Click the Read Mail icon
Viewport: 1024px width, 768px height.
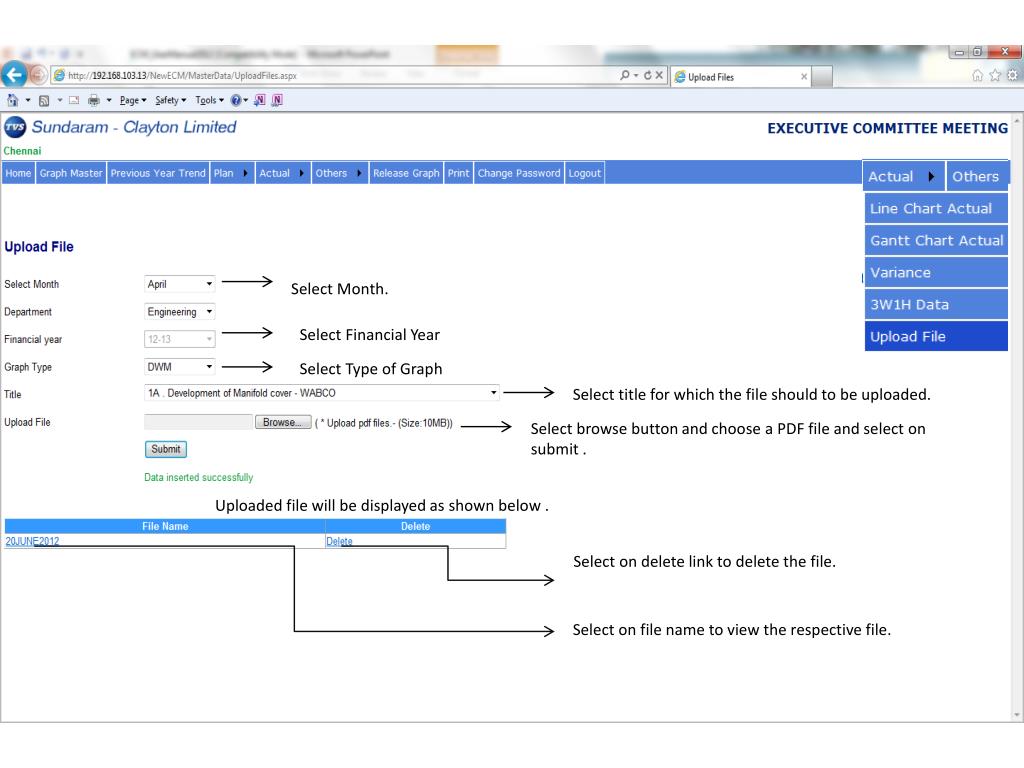point(74,100)
